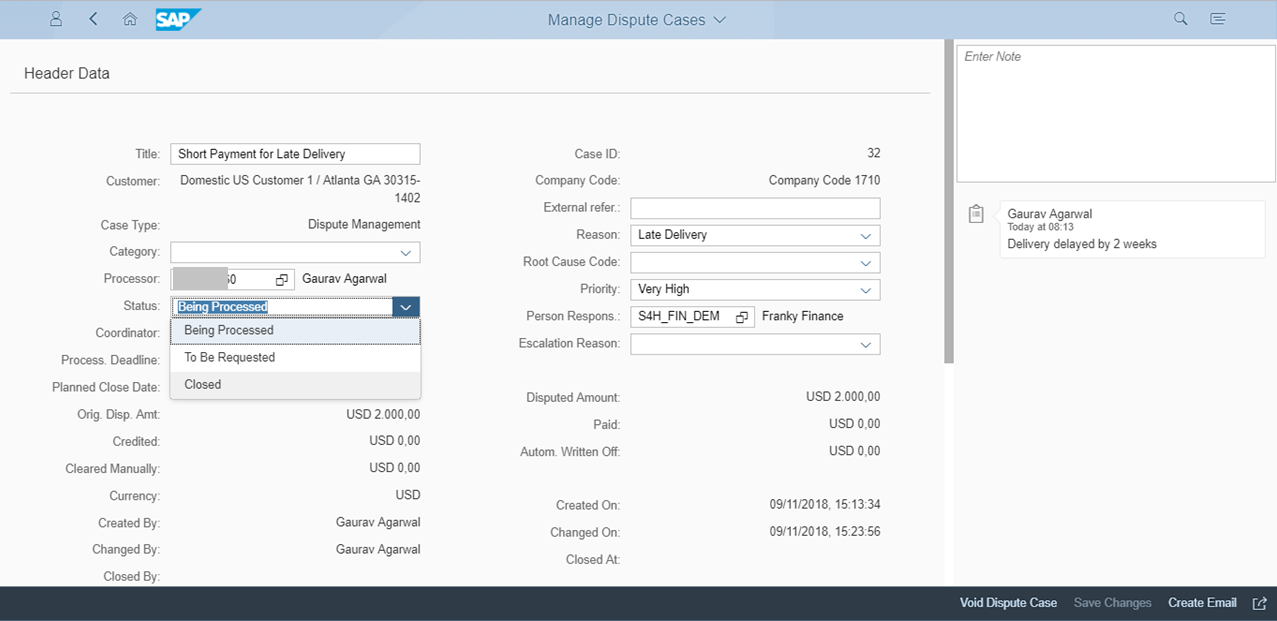Select Closed status option
1277x621 pixels.
(x=295, y=385)
